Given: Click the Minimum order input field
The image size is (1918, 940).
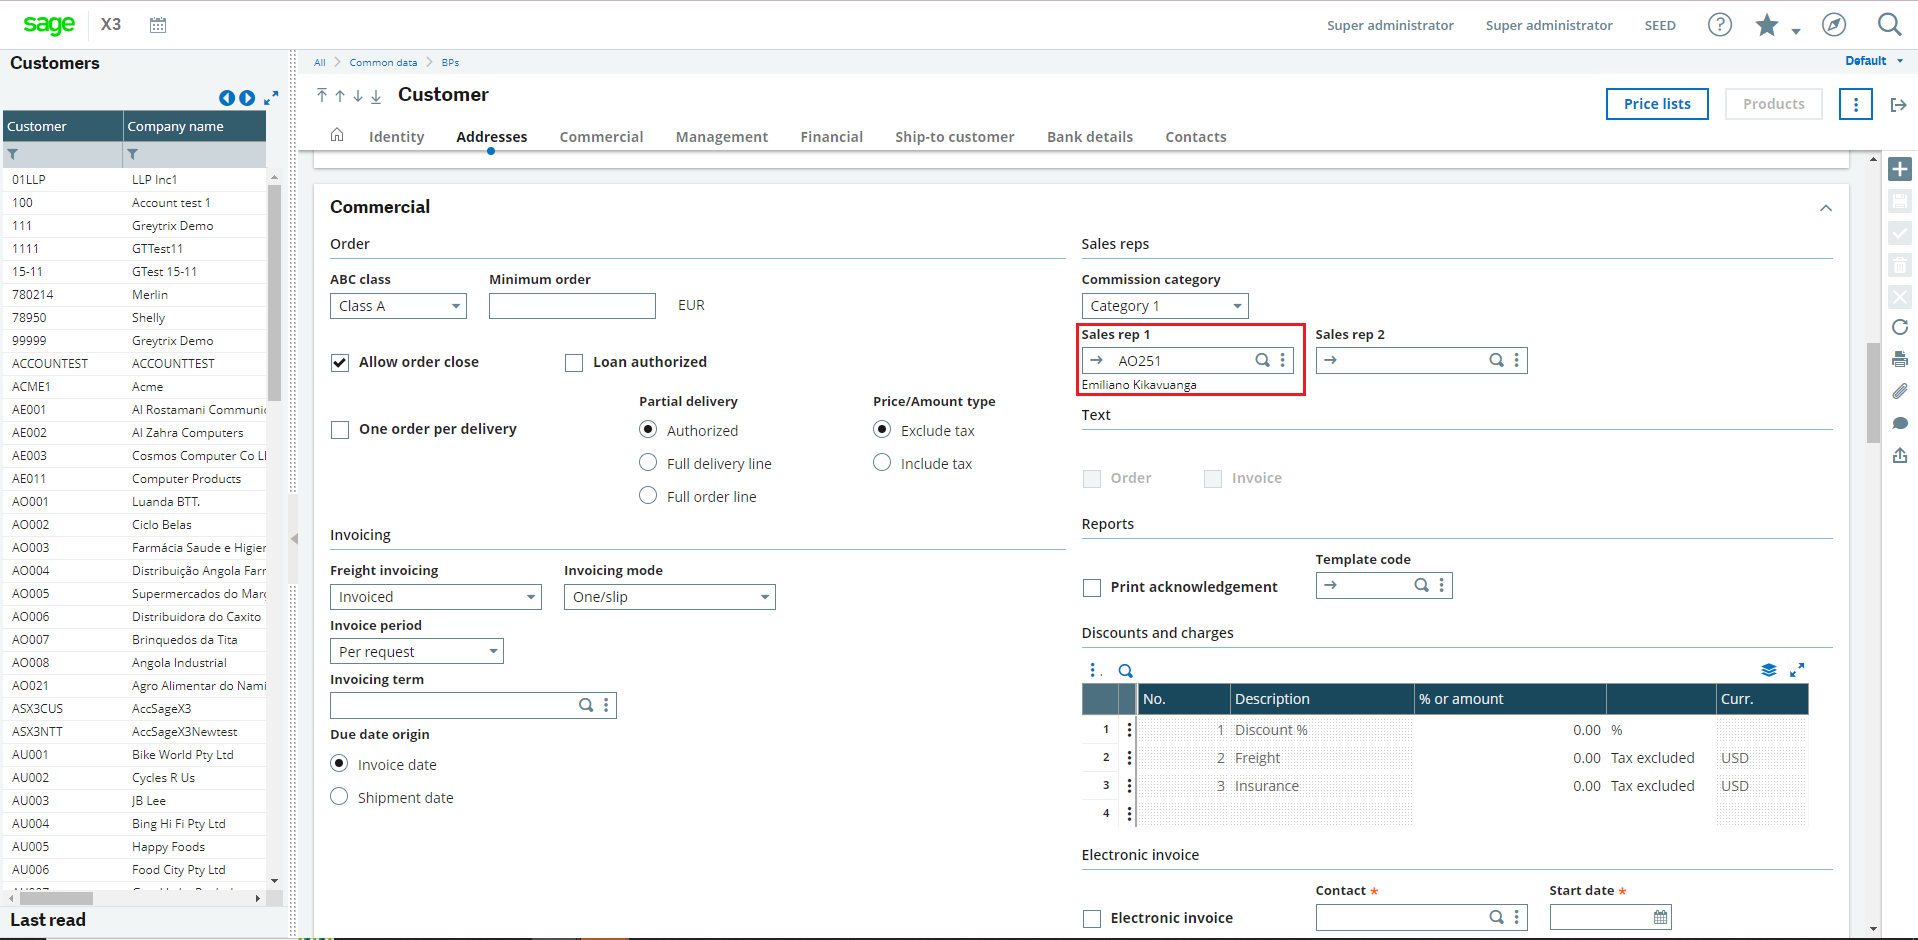Looking at the screenshot, I should (x=572, y=306).
